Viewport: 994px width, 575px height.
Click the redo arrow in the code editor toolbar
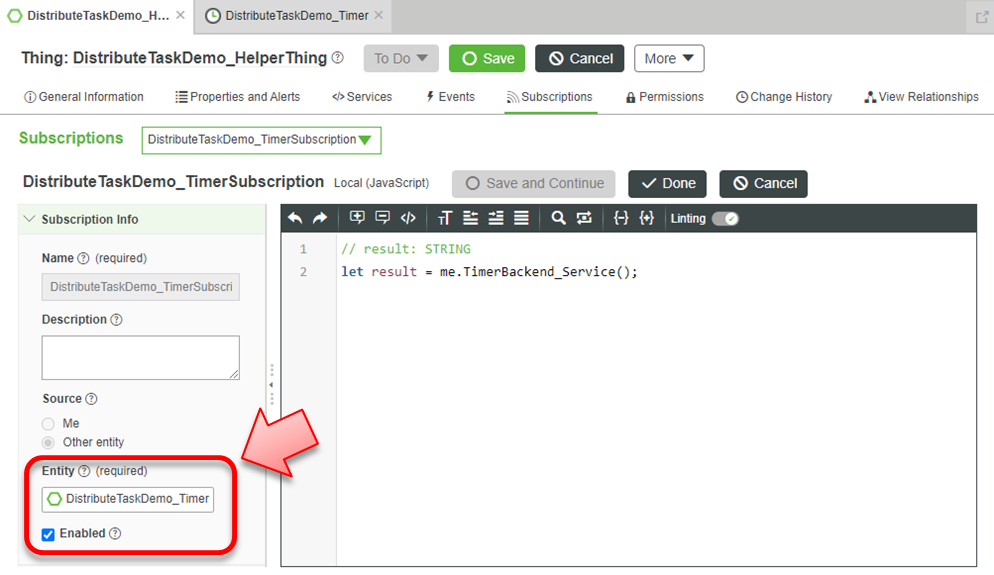click(320, 219)
